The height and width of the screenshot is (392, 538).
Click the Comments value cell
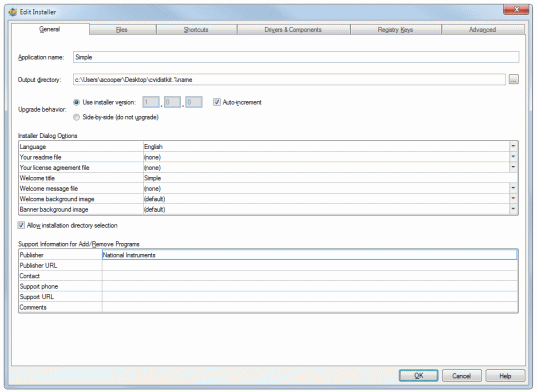tap(309, 307)
